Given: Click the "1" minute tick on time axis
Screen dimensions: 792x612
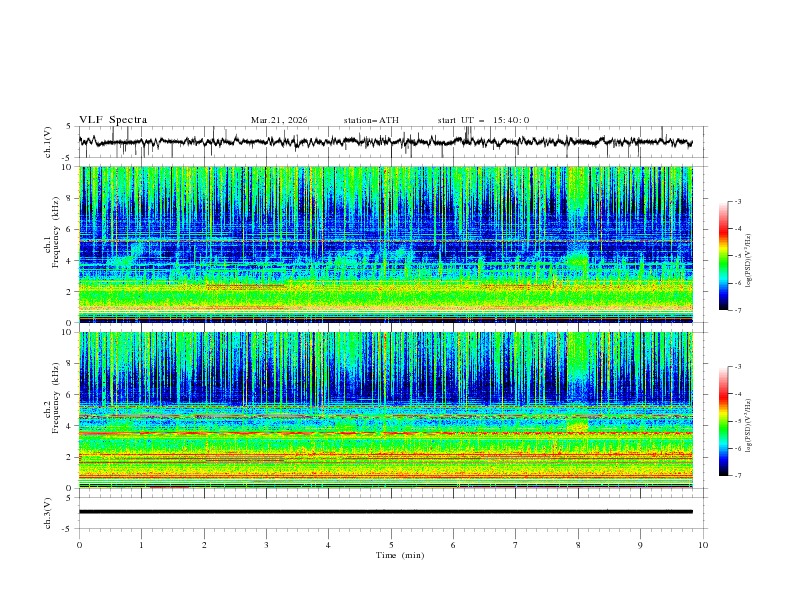Looking at the screenshot, I should [141, 545].
